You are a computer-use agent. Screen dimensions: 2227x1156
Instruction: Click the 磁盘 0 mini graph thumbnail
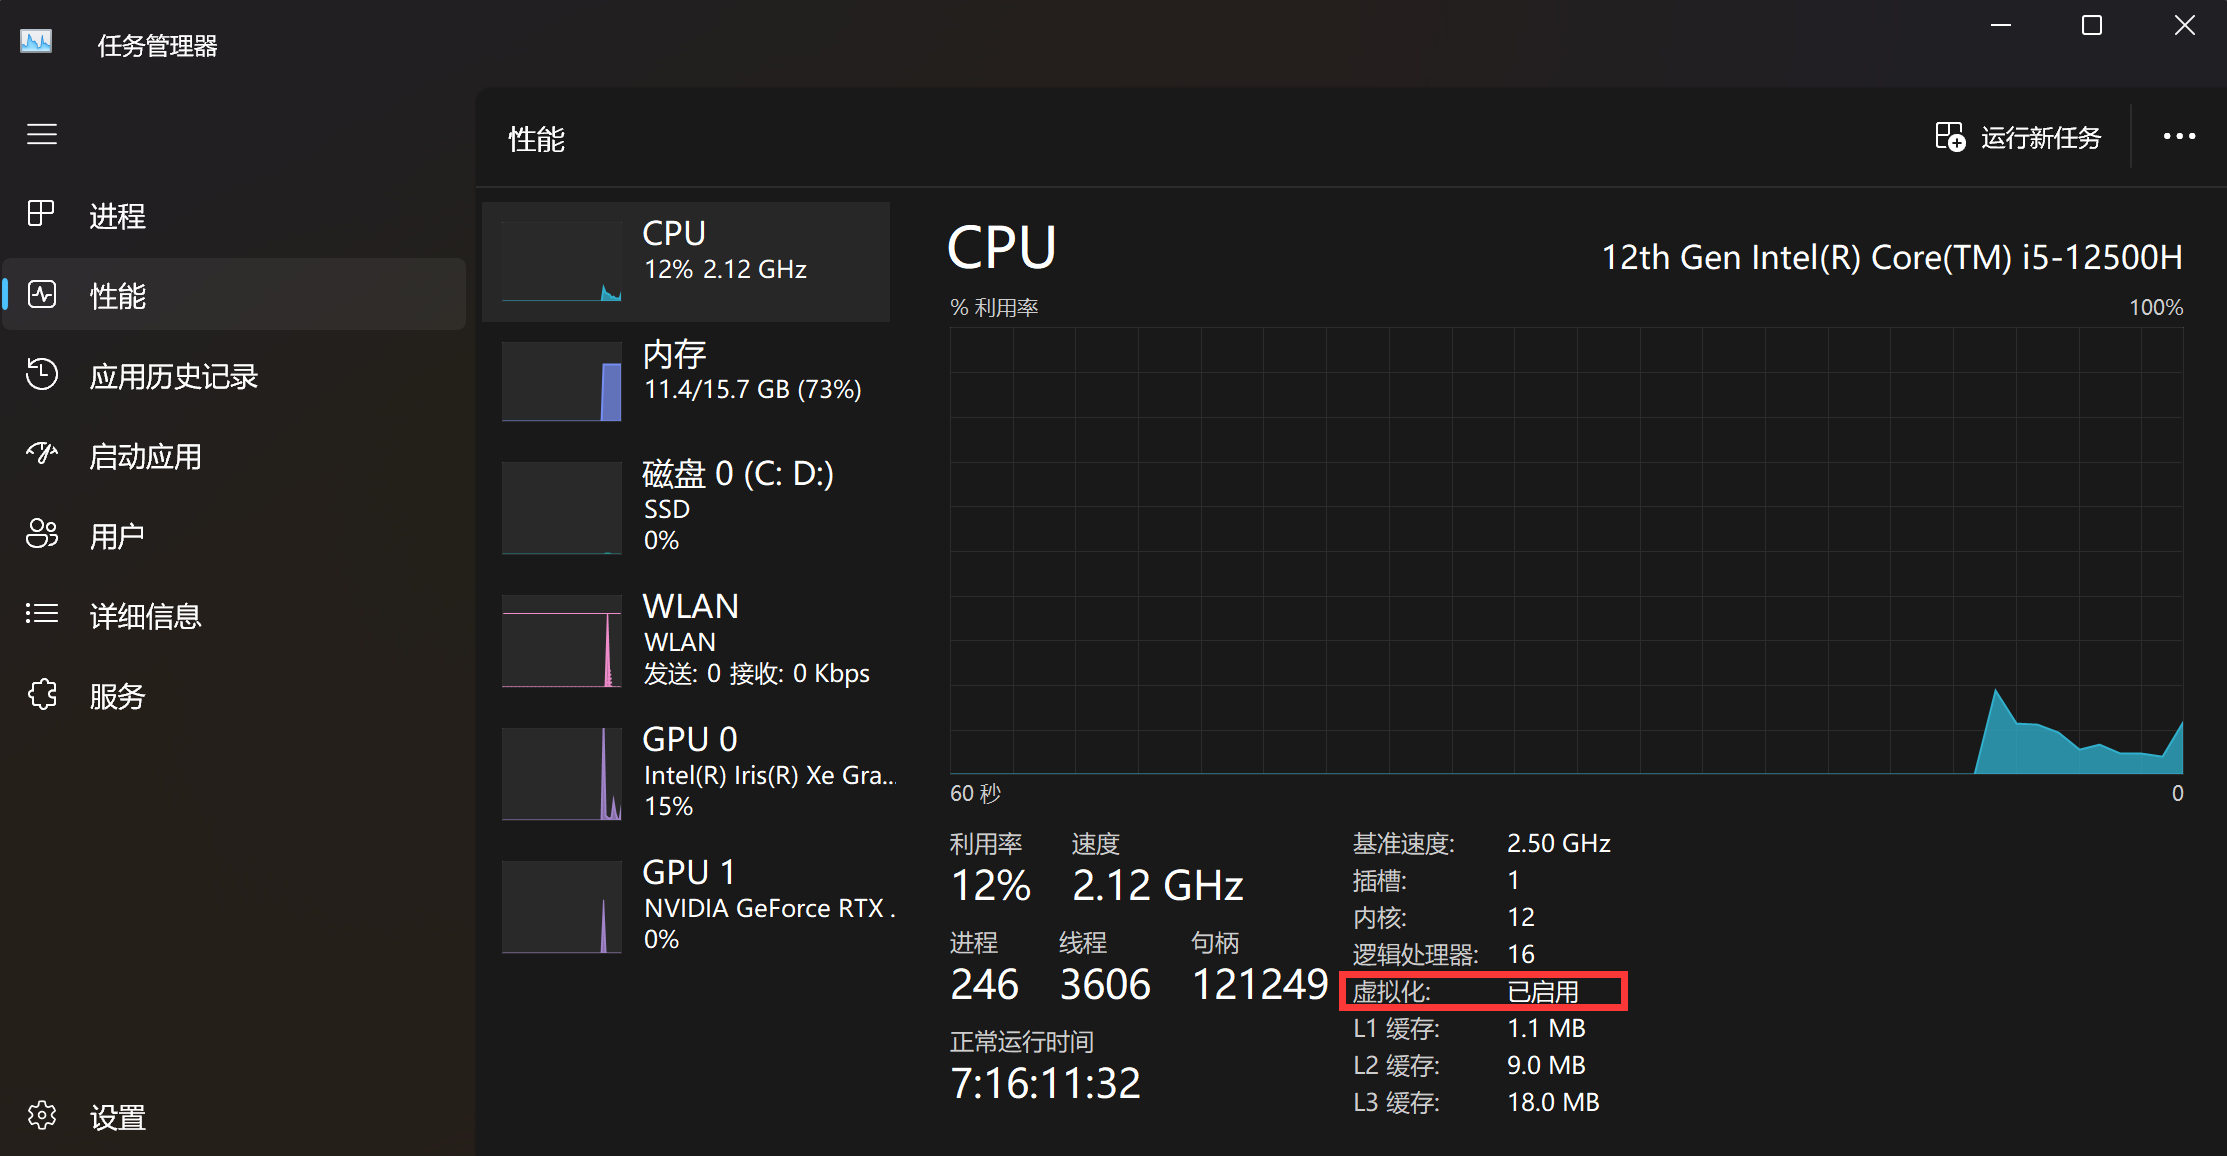point(562,508)
